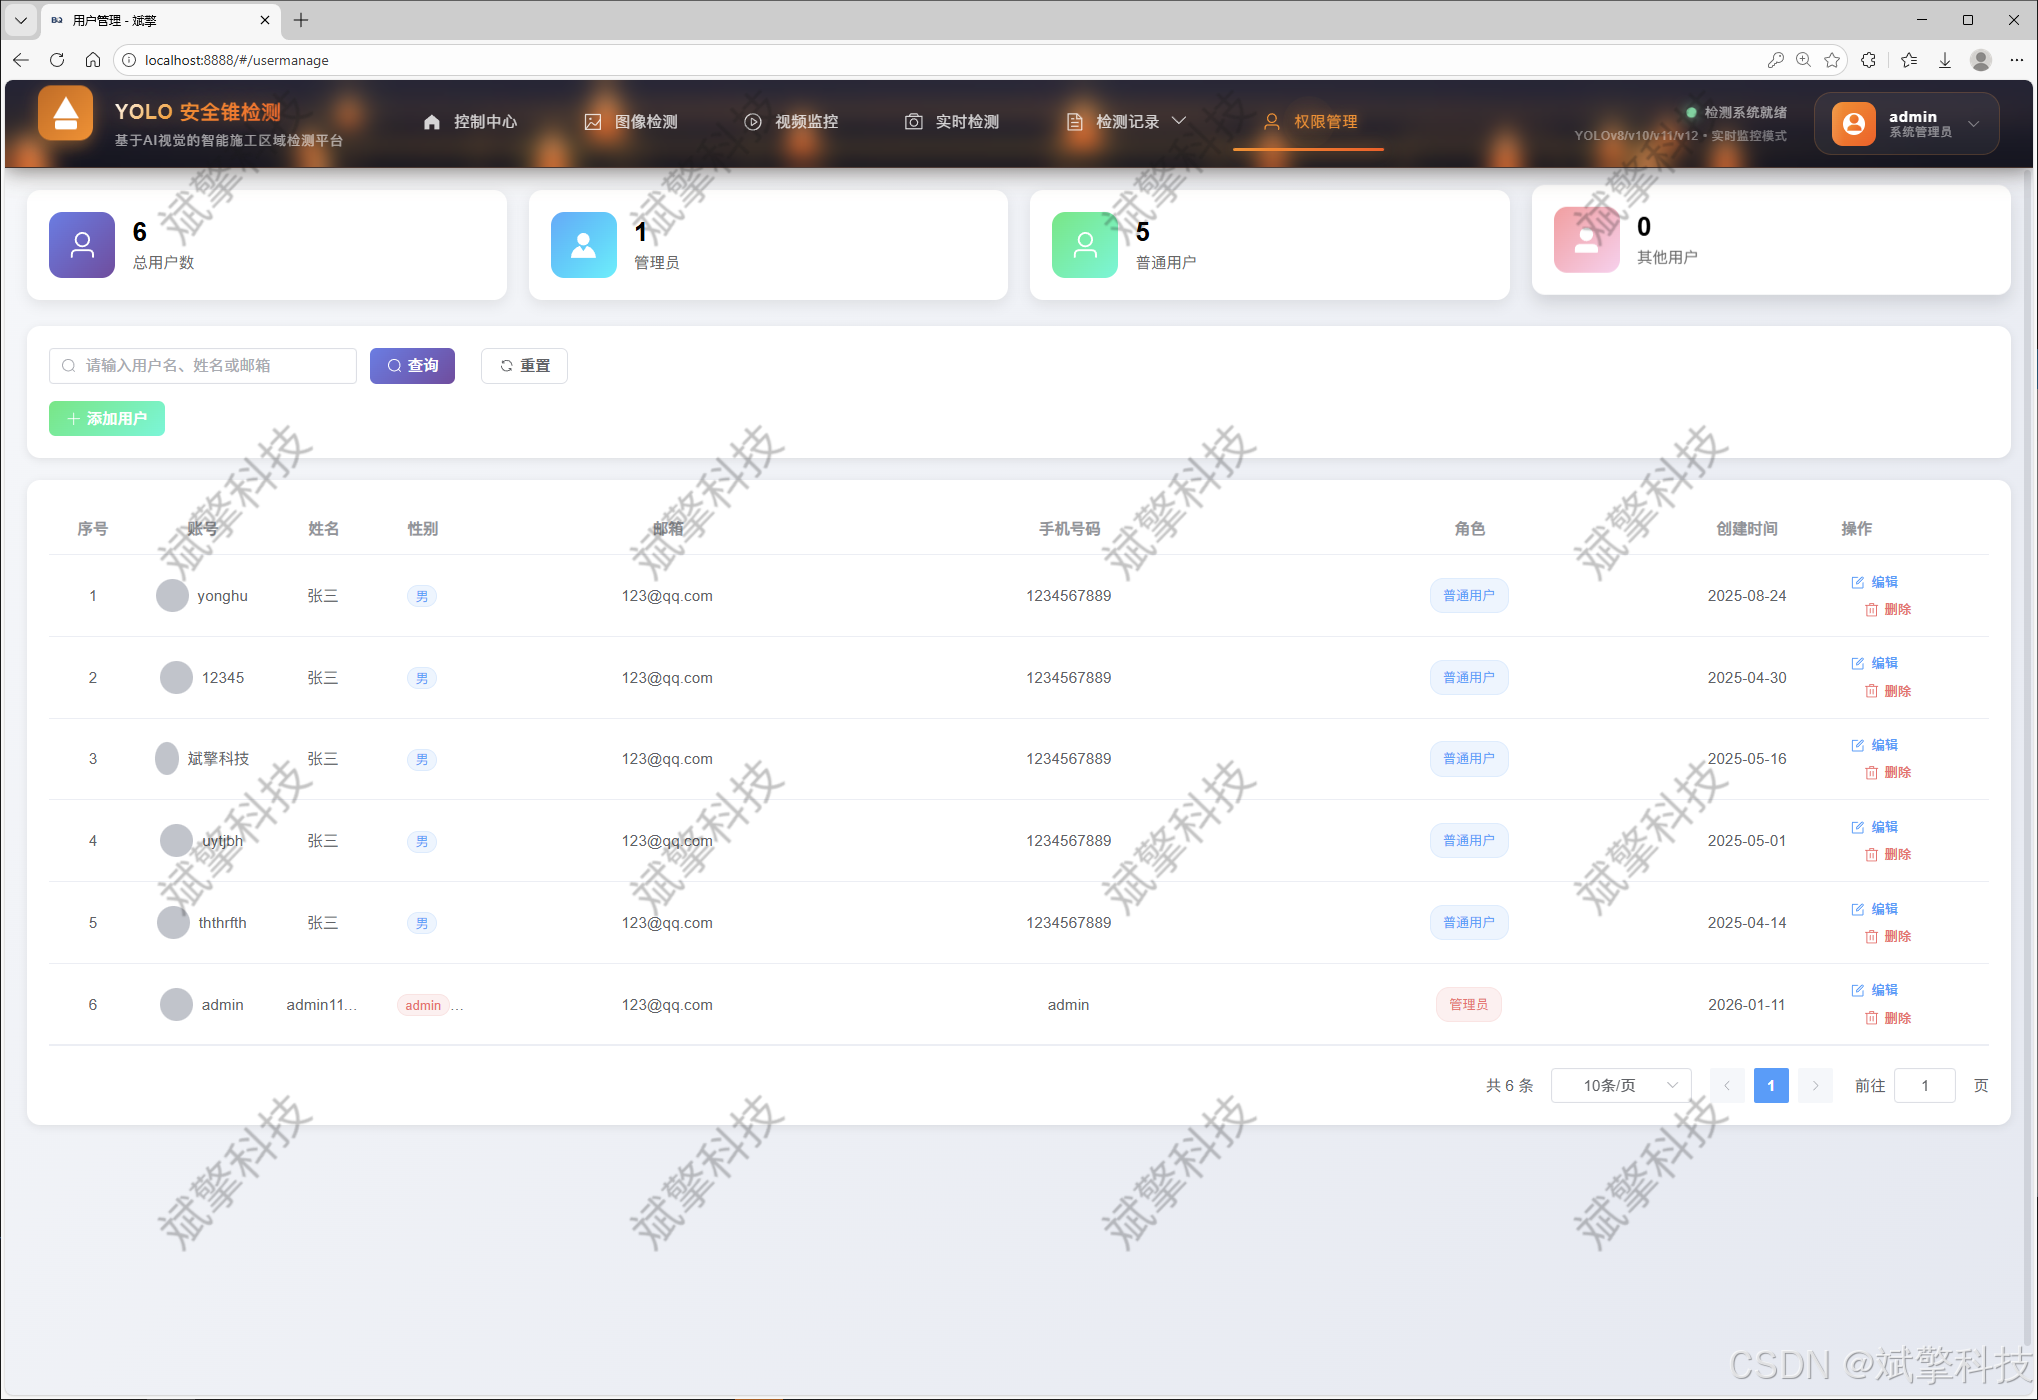Viewport: 2038px width, 1400px height.
Task: Go to 图像检测 navigation tab
Action: click(x=631, y=122)
